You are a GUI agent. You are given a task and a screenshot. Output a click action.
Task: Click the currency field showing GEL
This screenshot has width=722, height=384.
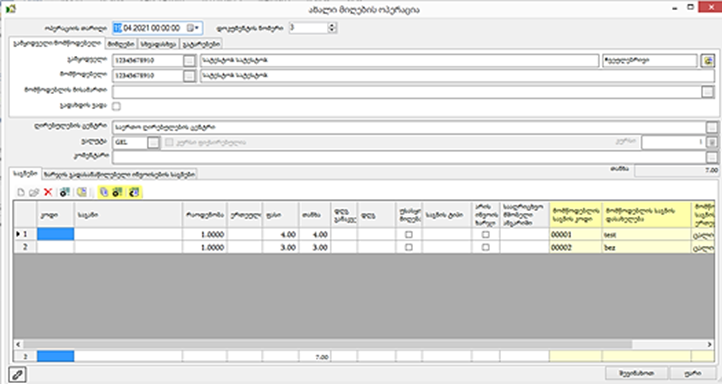pos(130,142)
